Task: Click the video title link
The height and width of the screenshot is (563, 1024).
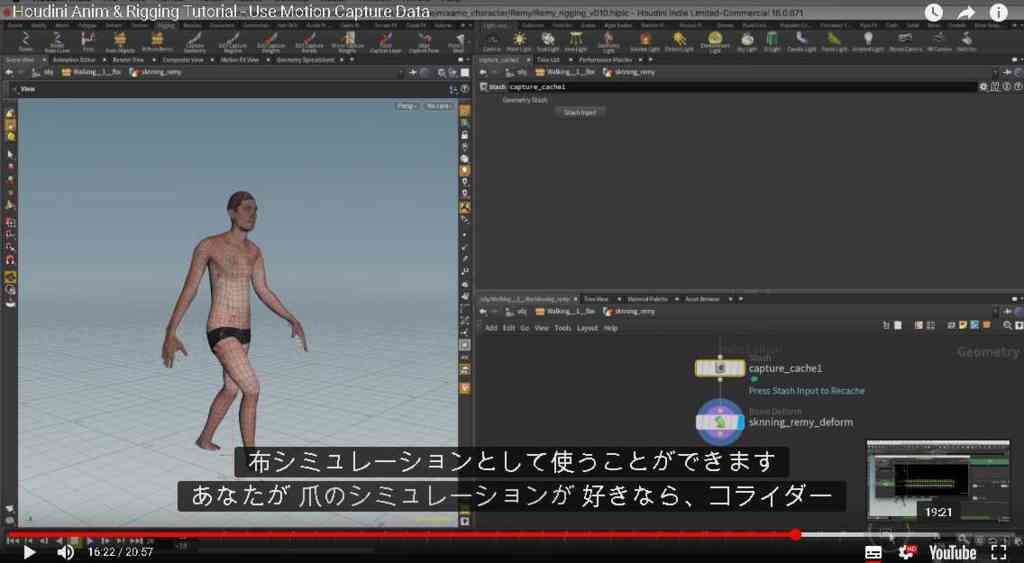Action: [221, 12]
